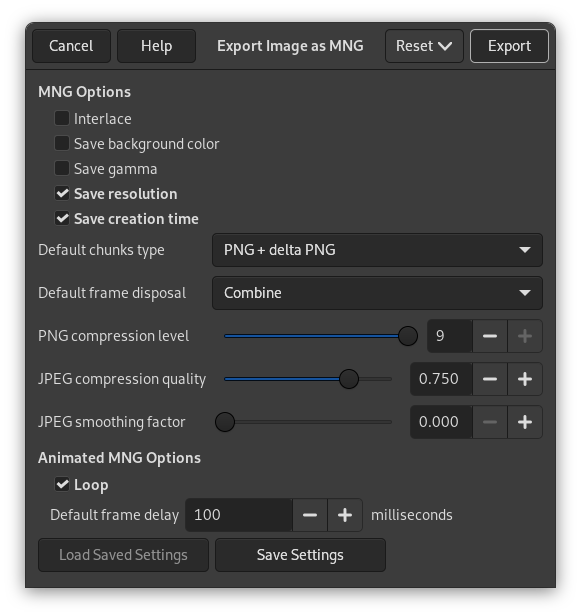The image size is (581, 616).
Task: Click the Save Settings button
Action: pos(300,555)
